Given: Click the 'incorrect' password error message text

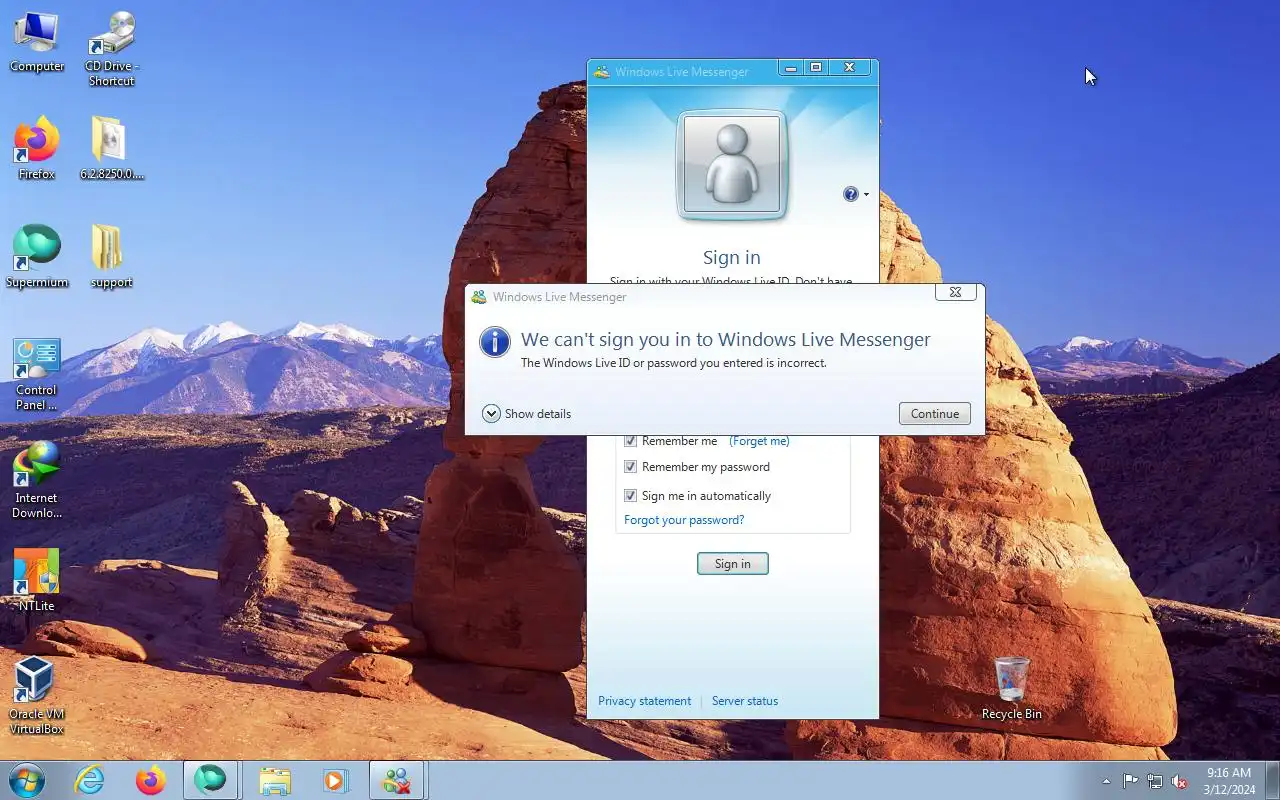Looking at the screenshot, I should (674, 363).
